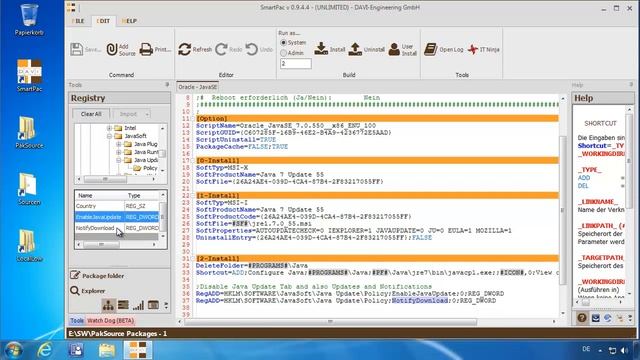Click the Redo arrow icon

221,49
